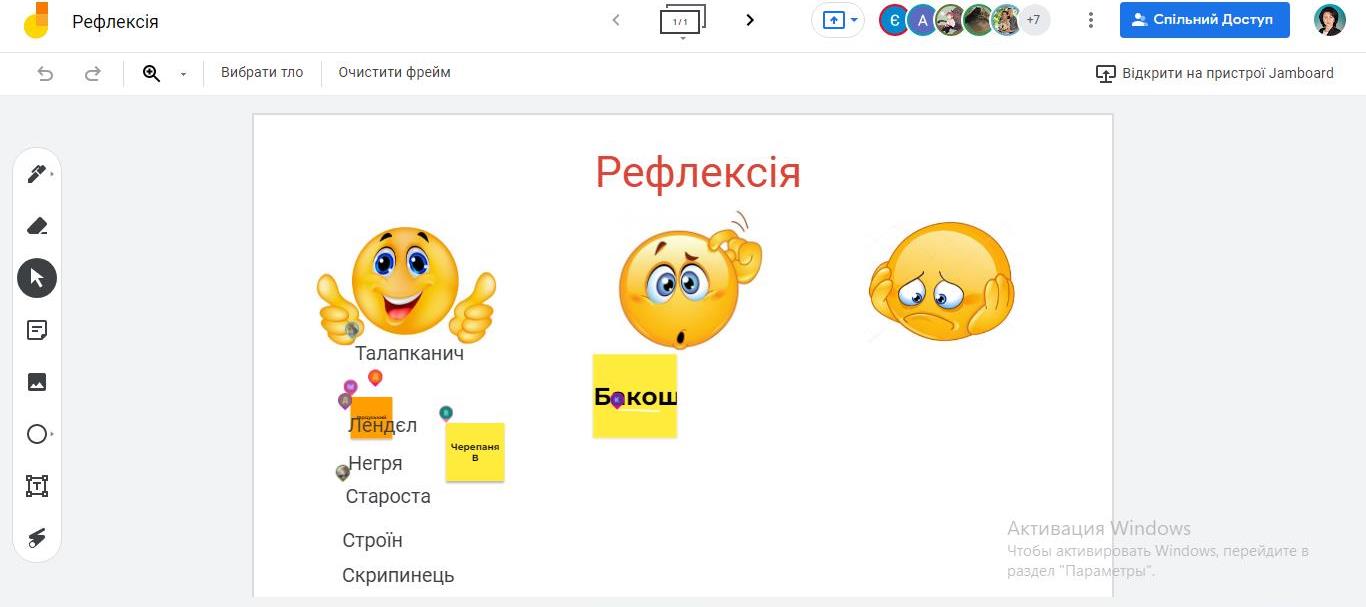1366x607 pixels.
Task: Click the Староста text
Action: tap(388, 496)
